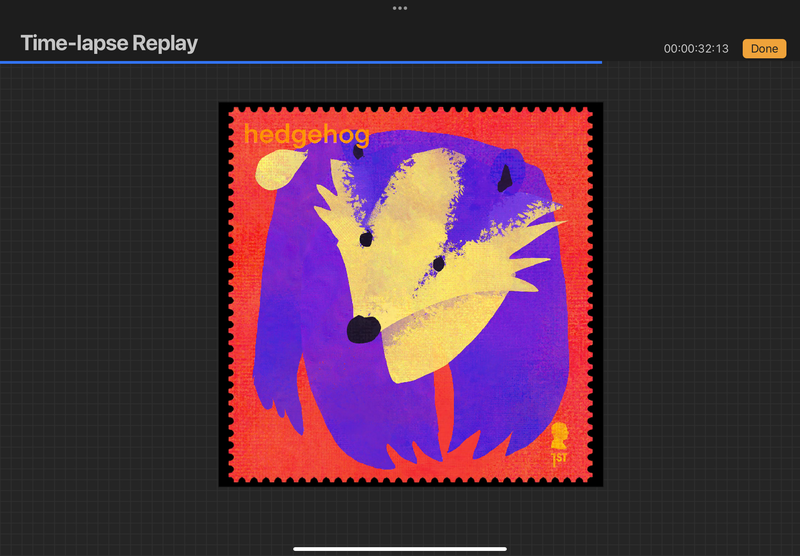The width and height of the screenshot is (800, 556).
Task: Click the hedgehog's black nose
Action: tap(361, 328)
